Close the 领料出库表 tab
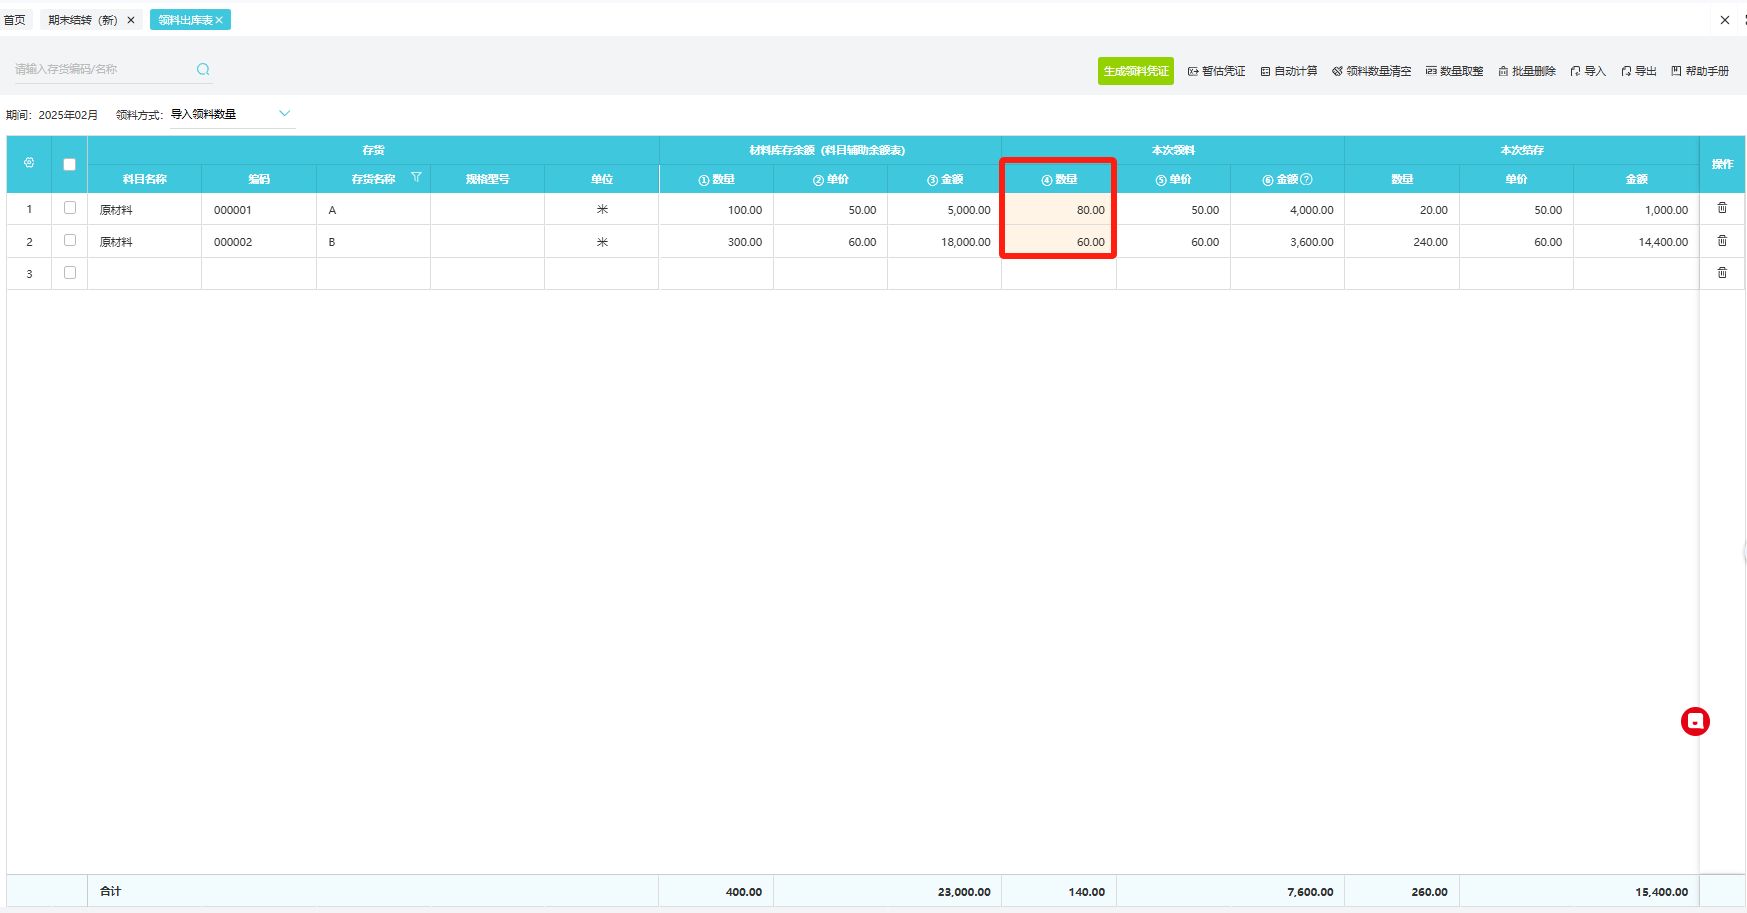Image resolution: width=1747 pixels, height=913 pixels. tap(219, 20)
